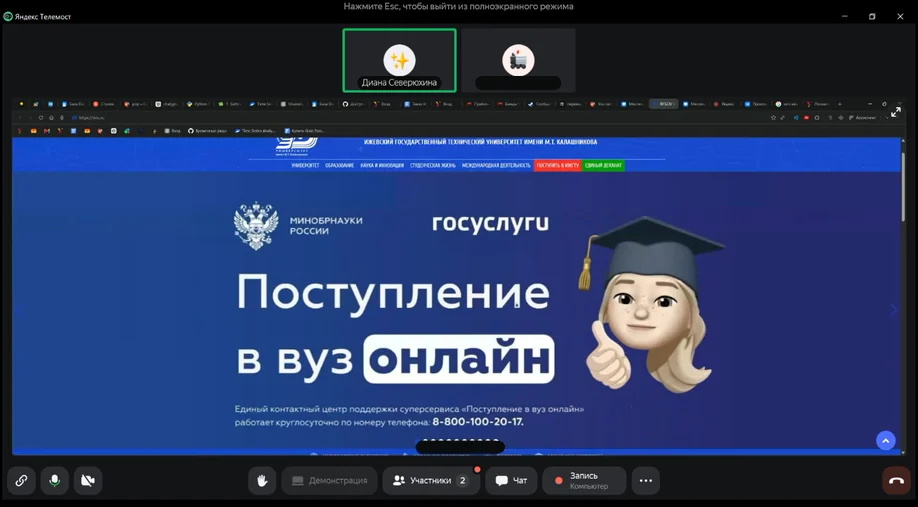
Task: Open the 'Вход' bookmark in bookmarks bar
Action: (173, 131)
